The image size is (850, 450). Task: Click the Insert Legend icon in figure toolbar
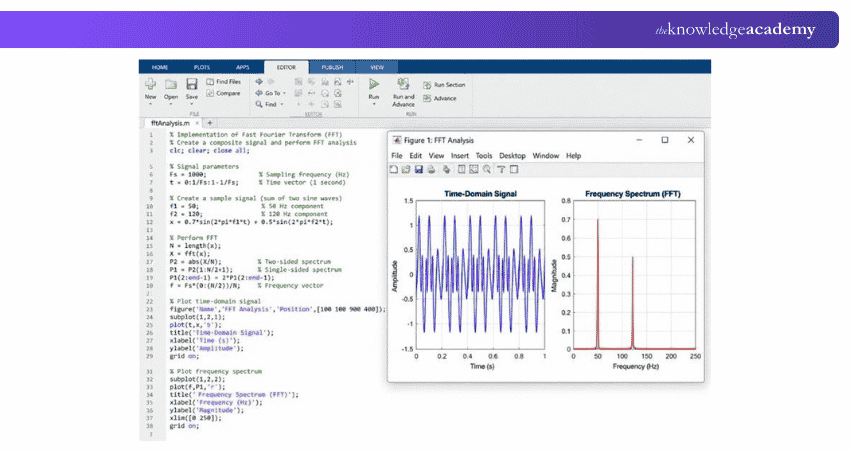point(501,170)
